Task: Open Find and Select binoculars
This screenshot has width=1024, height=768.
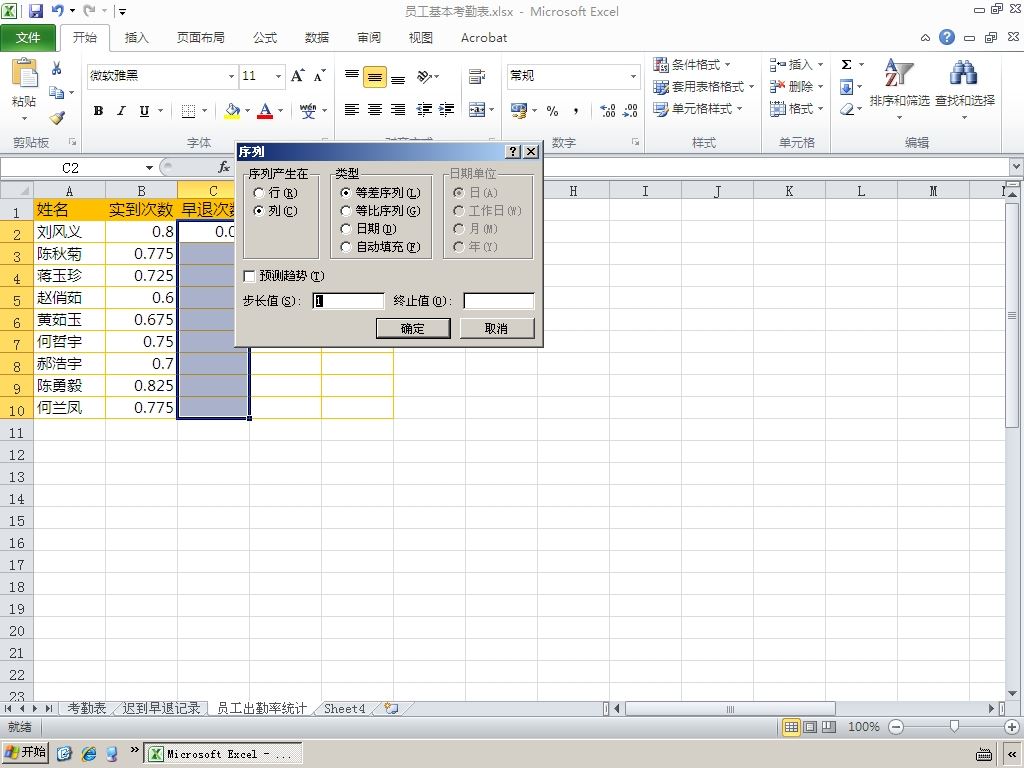Action: (x=965, y=72)
